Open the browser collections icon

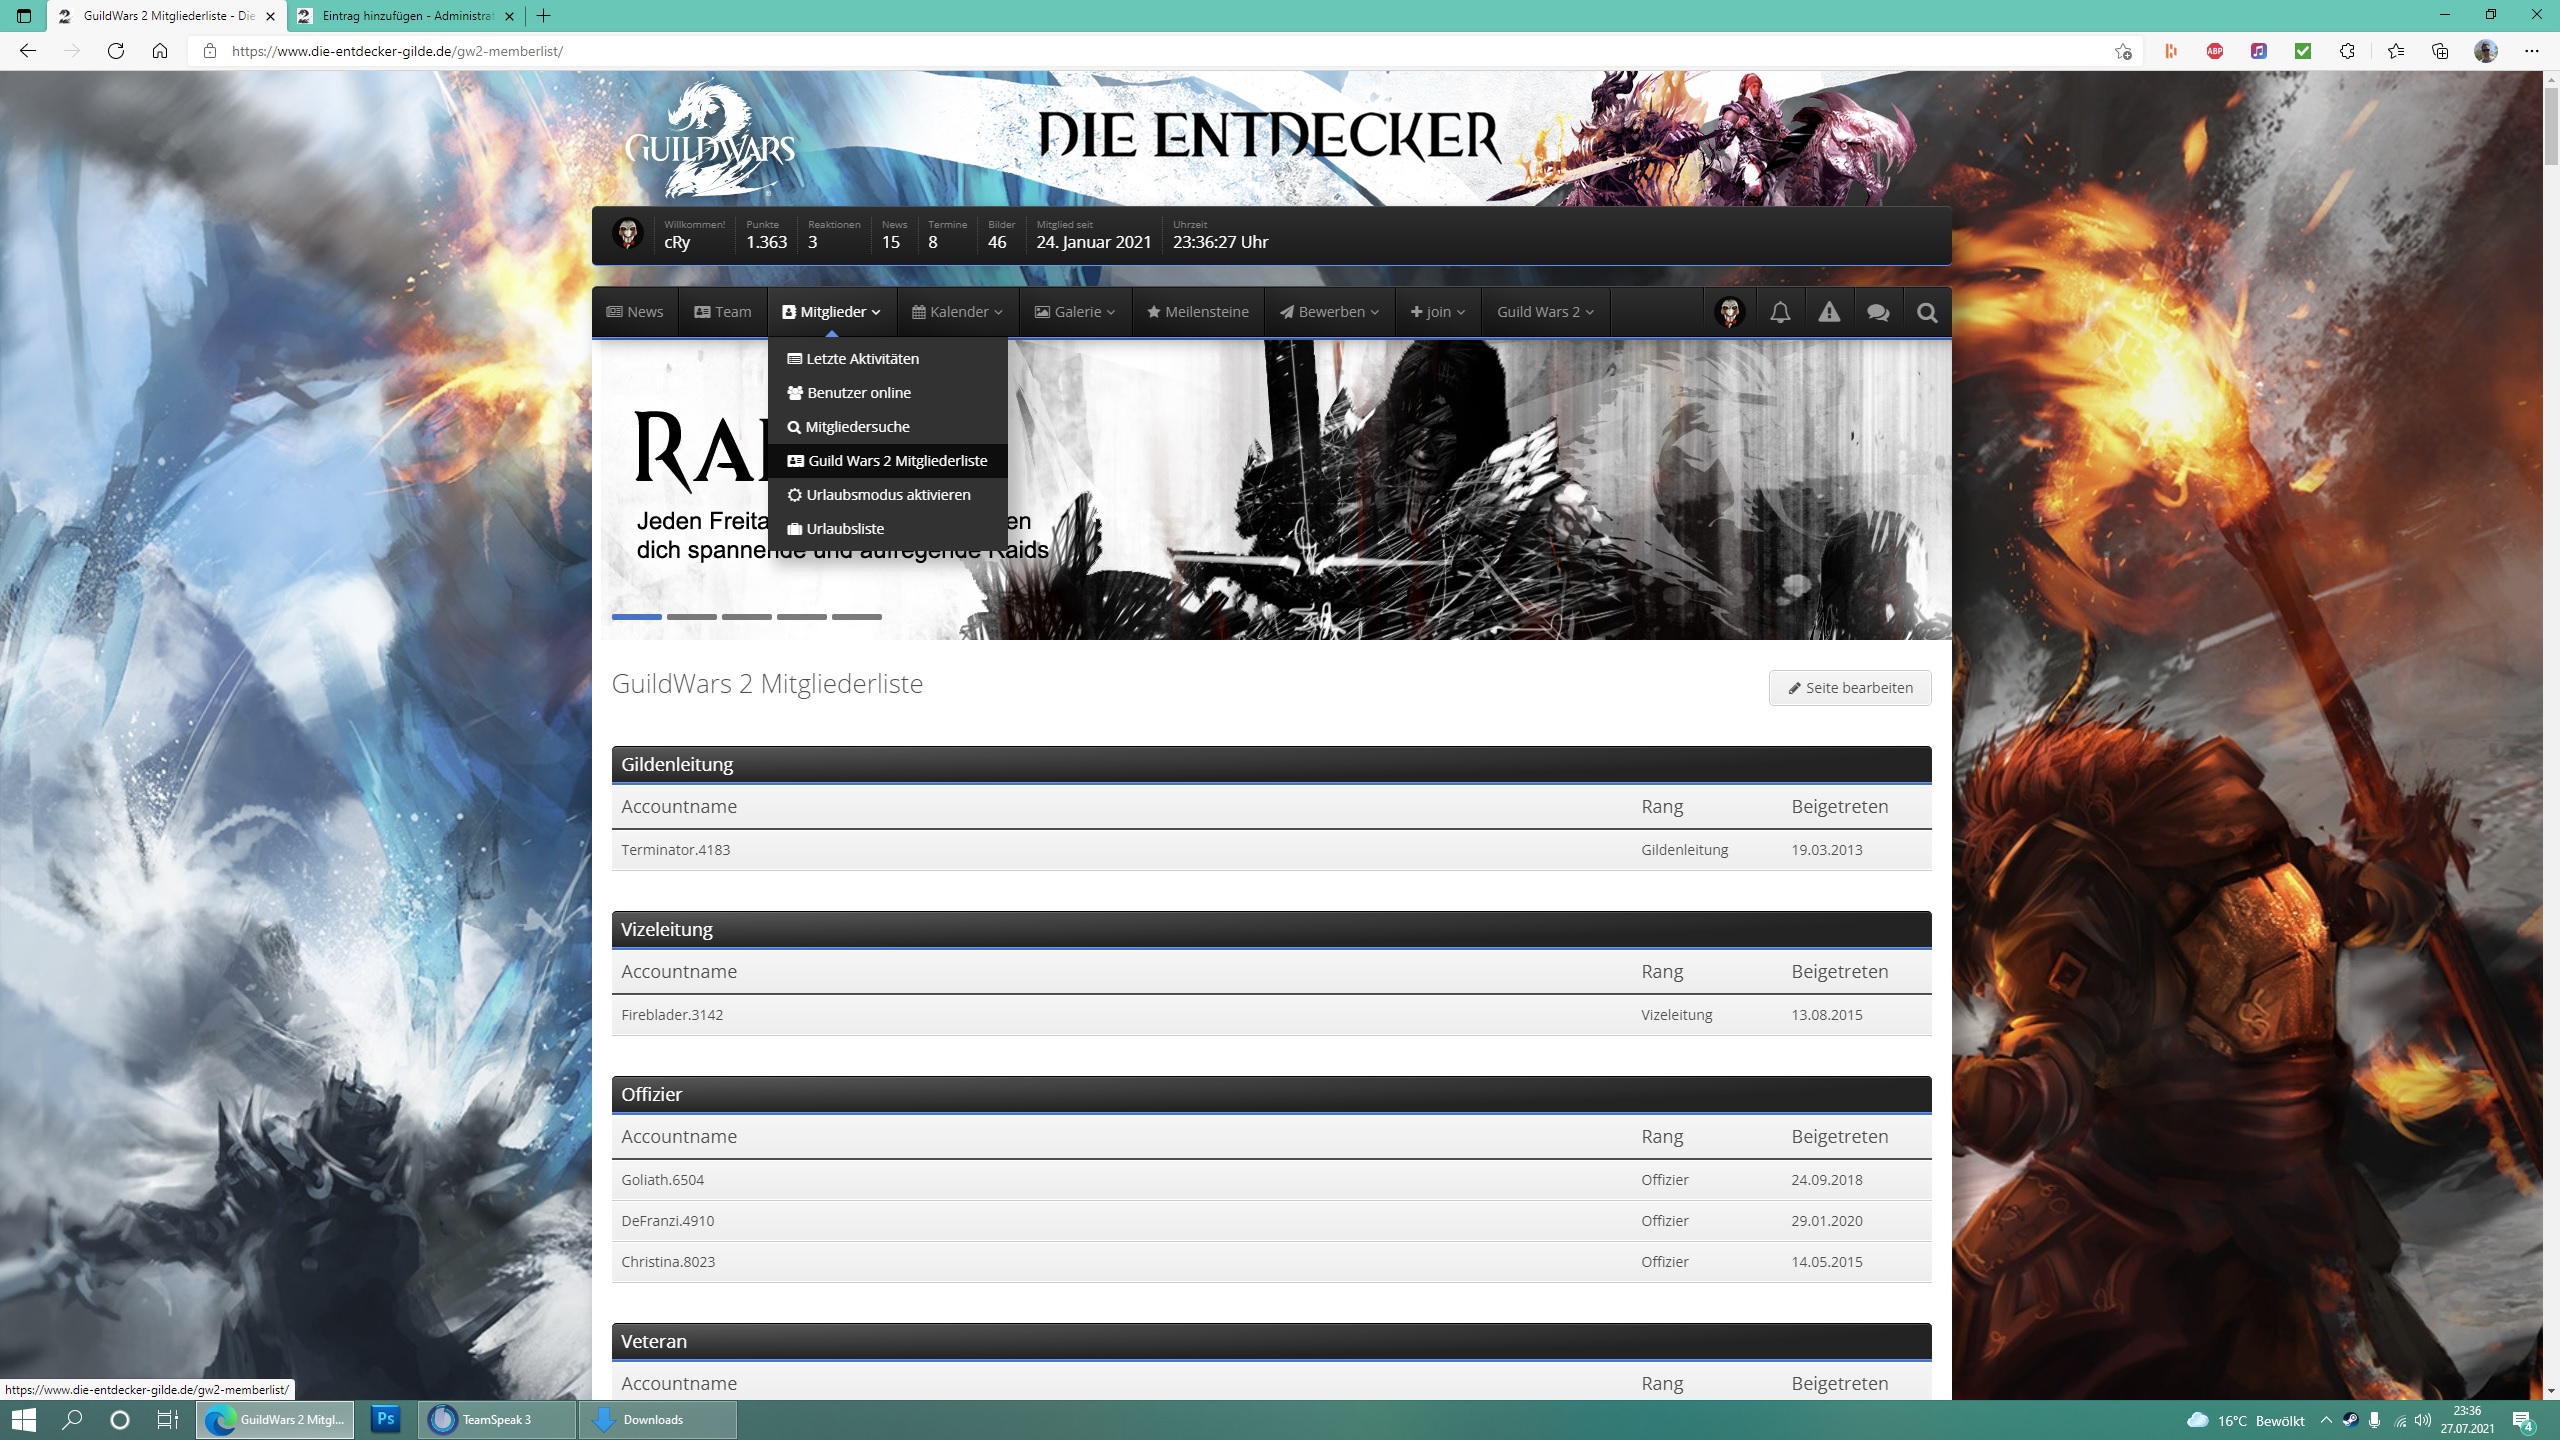2440,51
